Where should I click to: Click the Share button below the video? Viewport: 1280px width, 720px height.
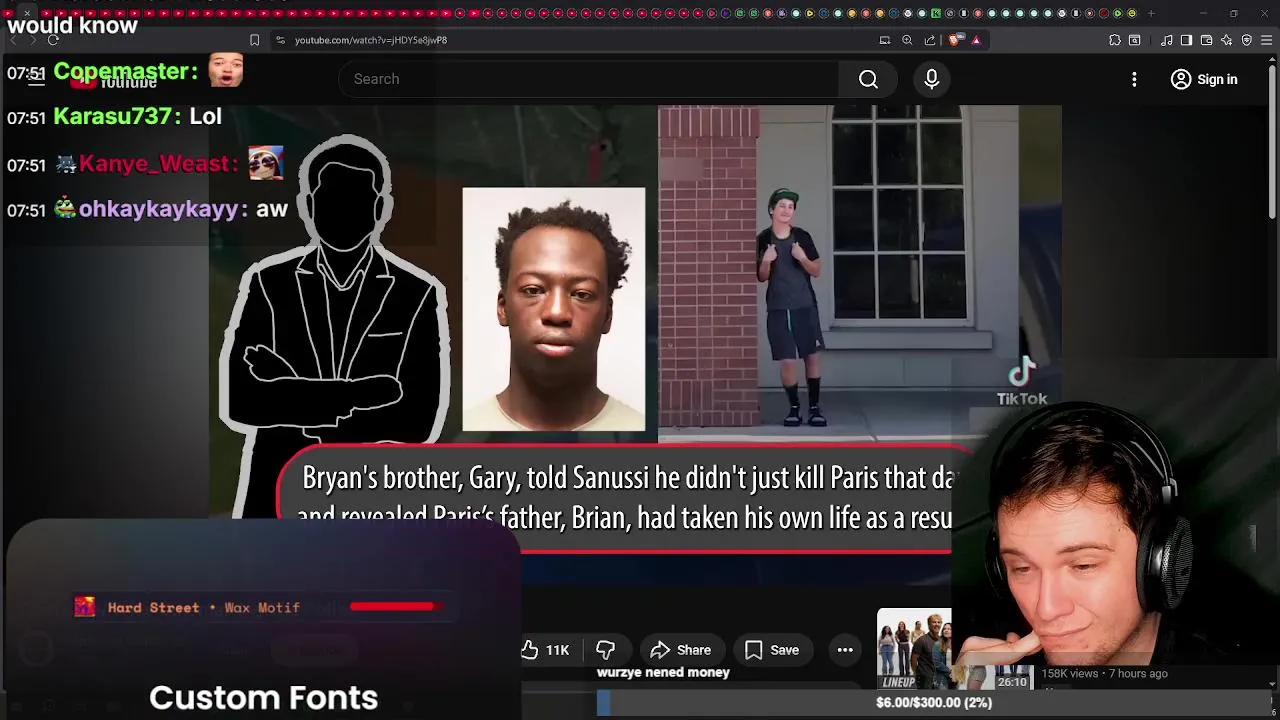[680, 650]
